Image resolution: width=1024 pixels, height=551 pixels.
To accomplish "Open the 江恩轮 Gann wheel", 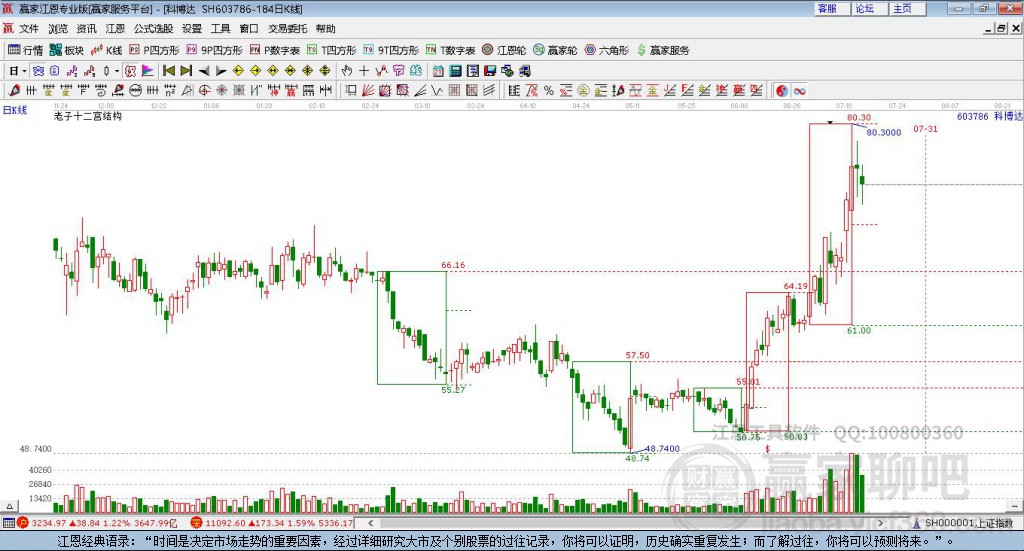I will (x=504, y=50).
